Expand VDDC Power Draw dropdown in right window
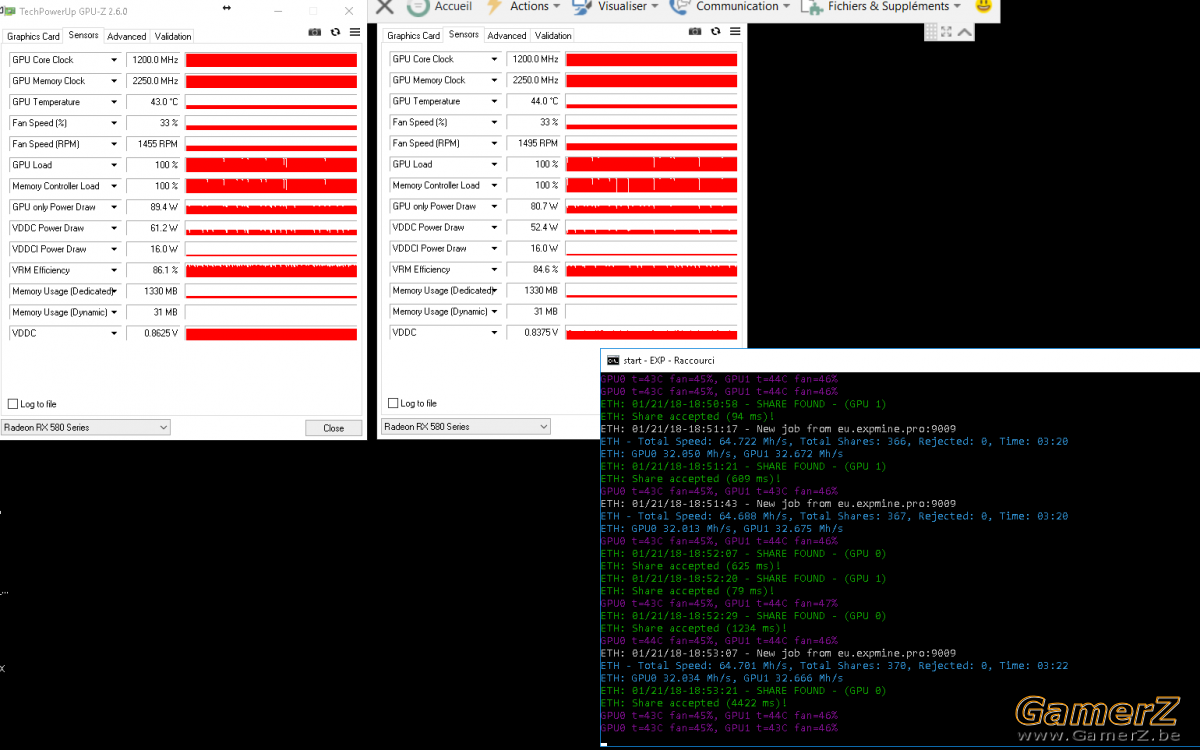 494,227
